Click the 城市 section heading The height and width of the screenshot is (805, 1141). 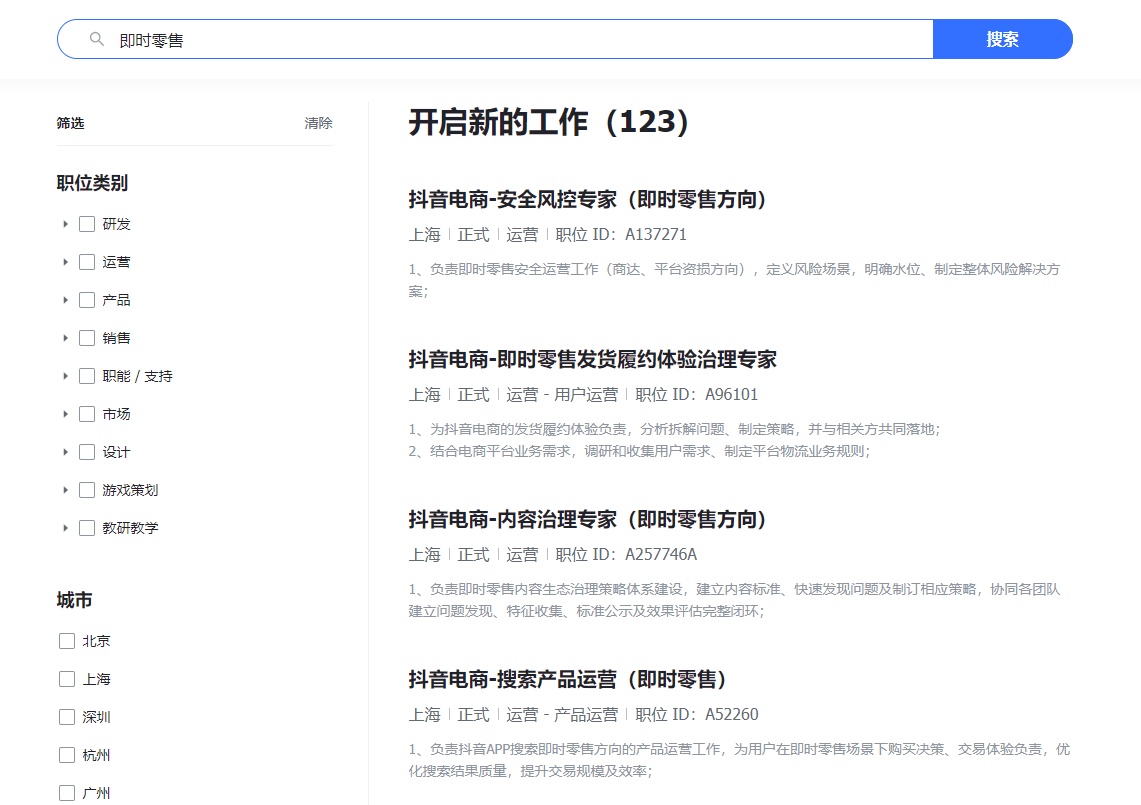pos(74,600)
